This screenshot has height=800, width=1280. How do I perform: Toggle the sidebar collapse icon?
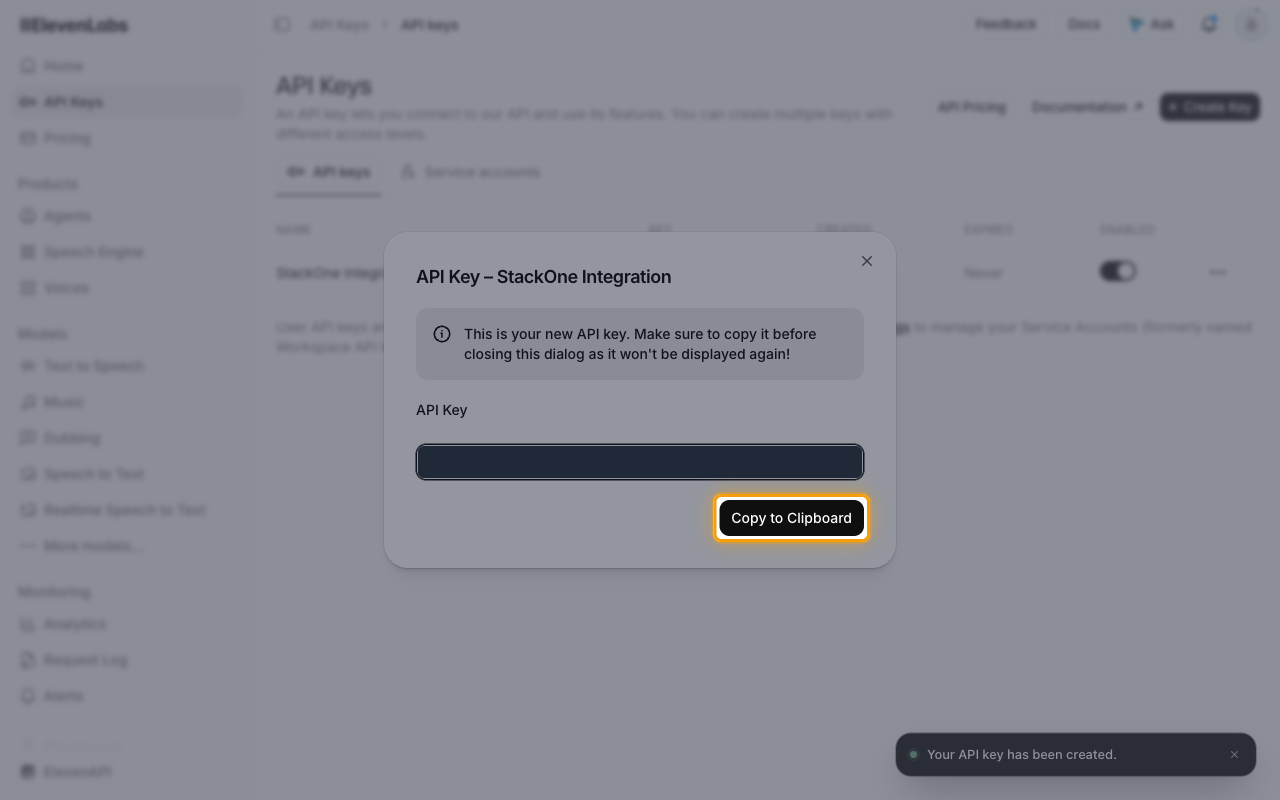[283, 24]
